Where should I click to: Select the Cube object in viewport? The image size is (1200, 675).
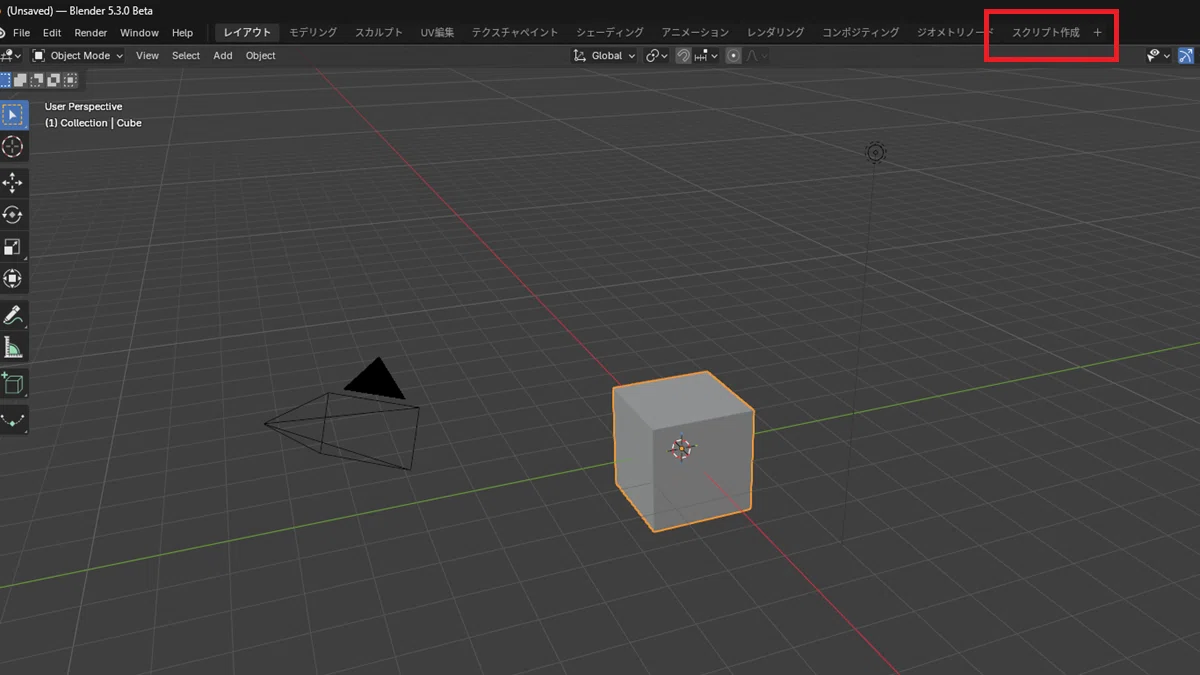point(683,450)
